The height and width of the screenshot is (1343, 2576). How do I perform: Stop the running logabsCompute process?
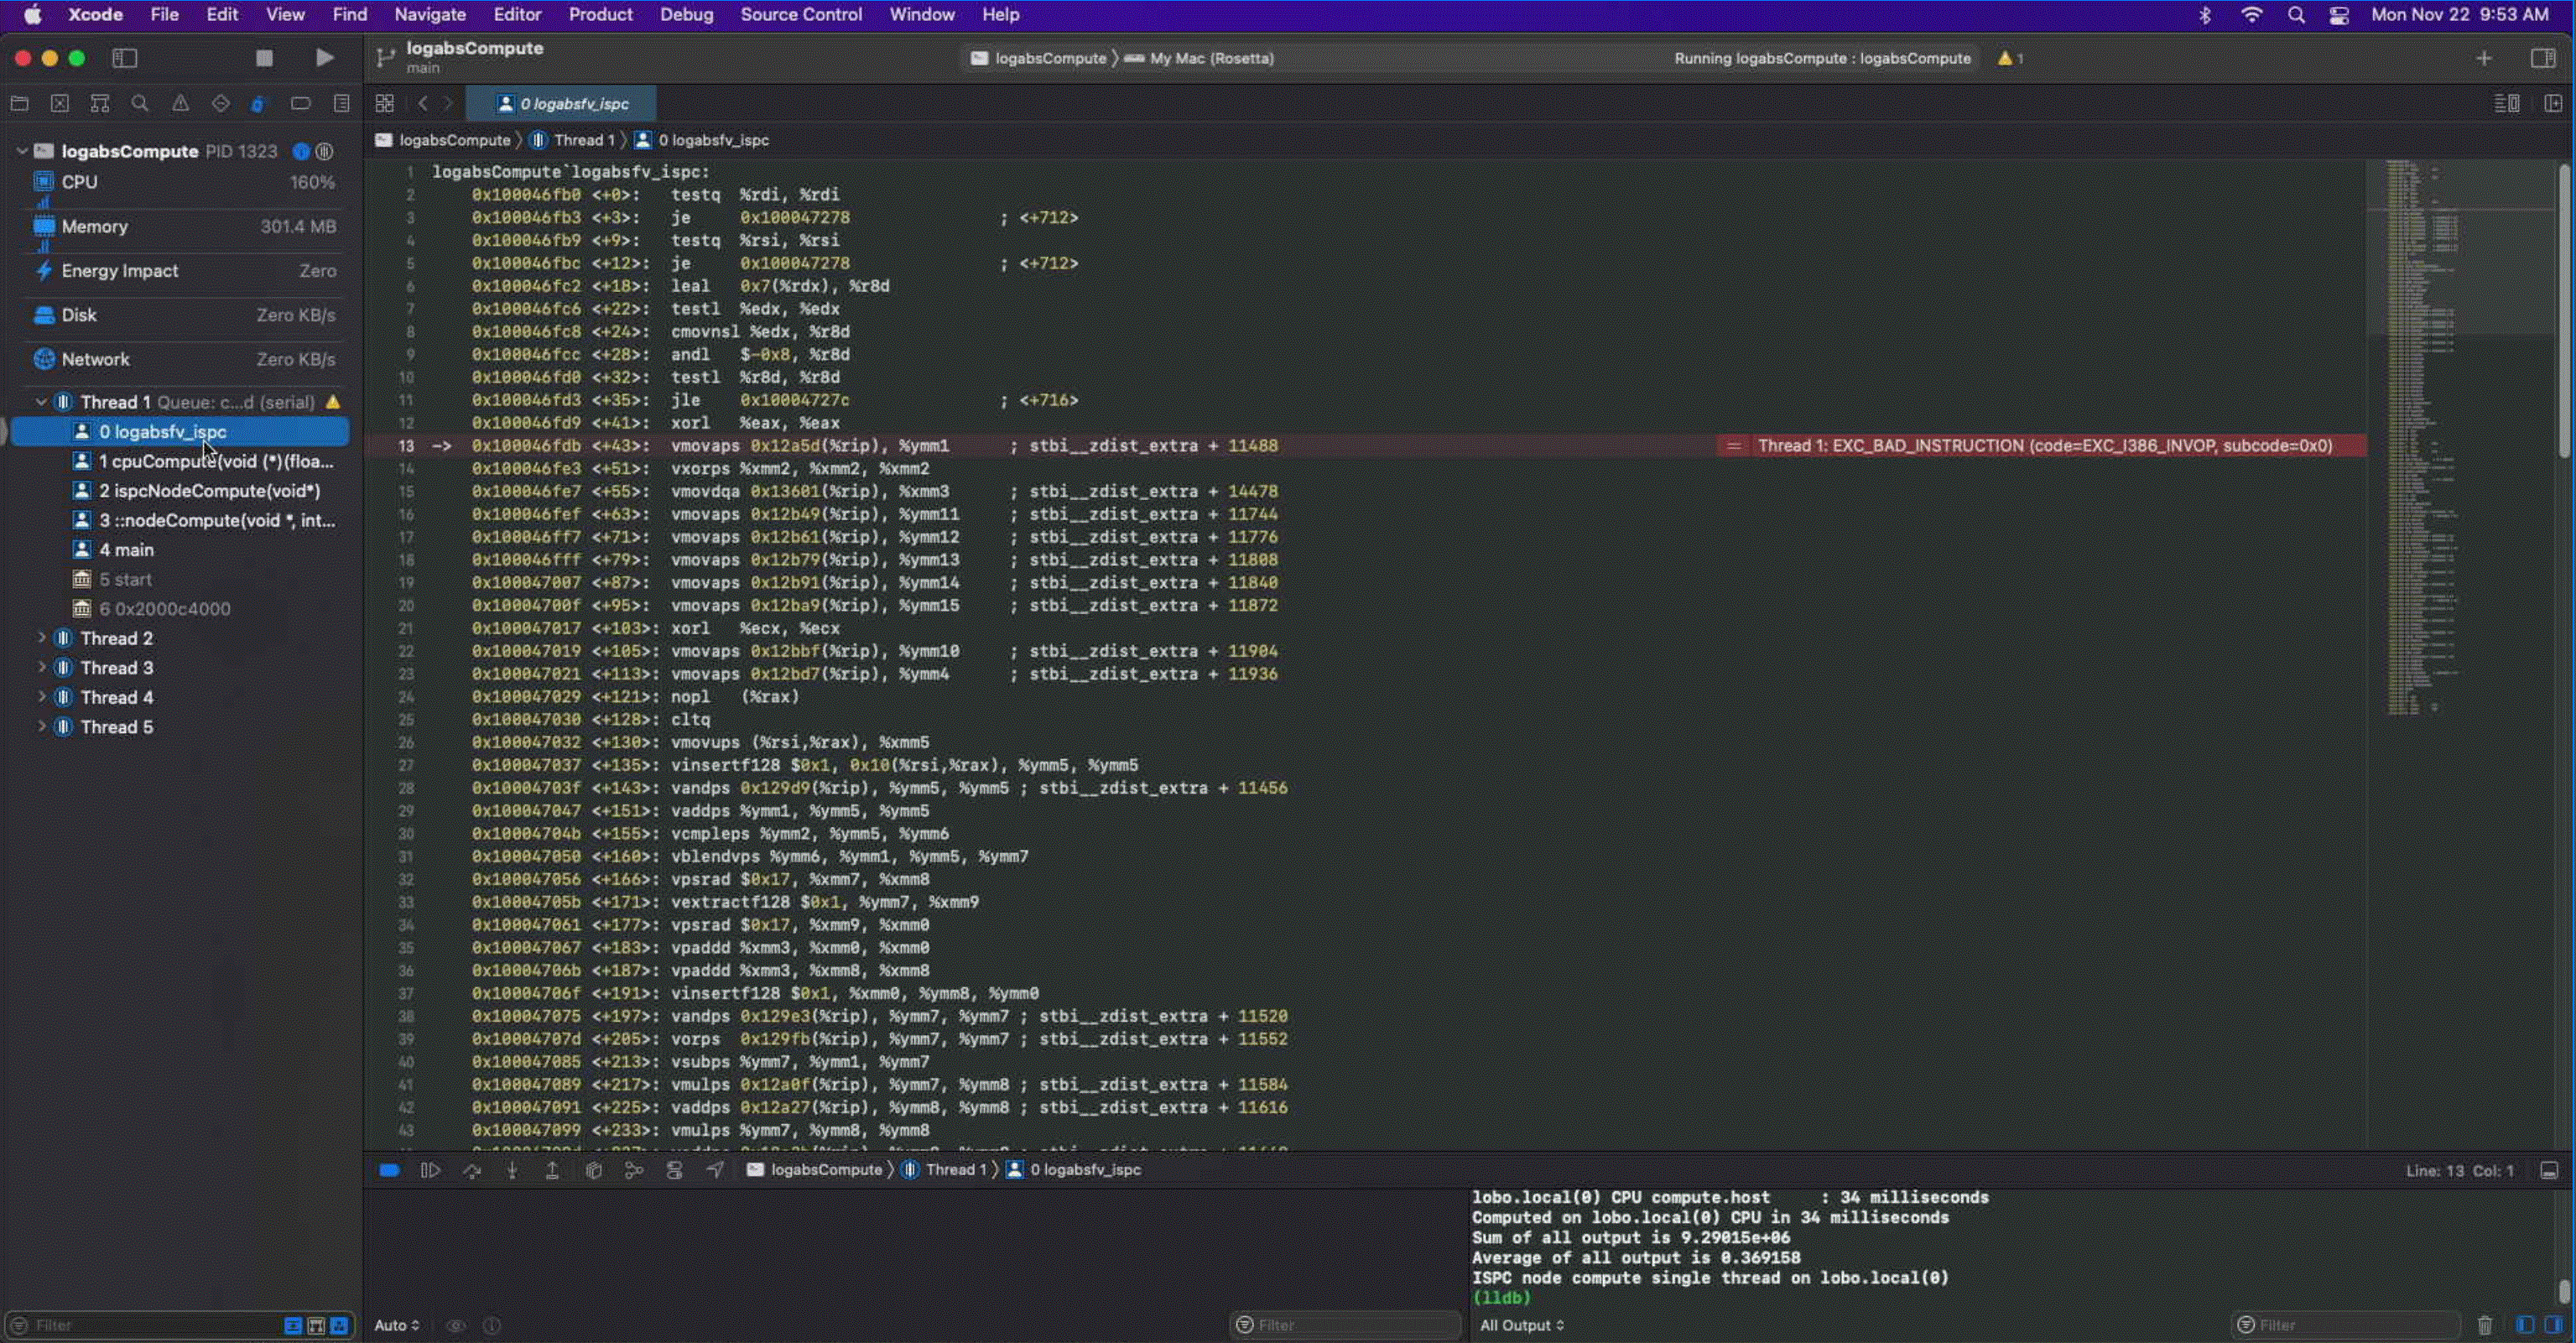(x=264, y=57)
